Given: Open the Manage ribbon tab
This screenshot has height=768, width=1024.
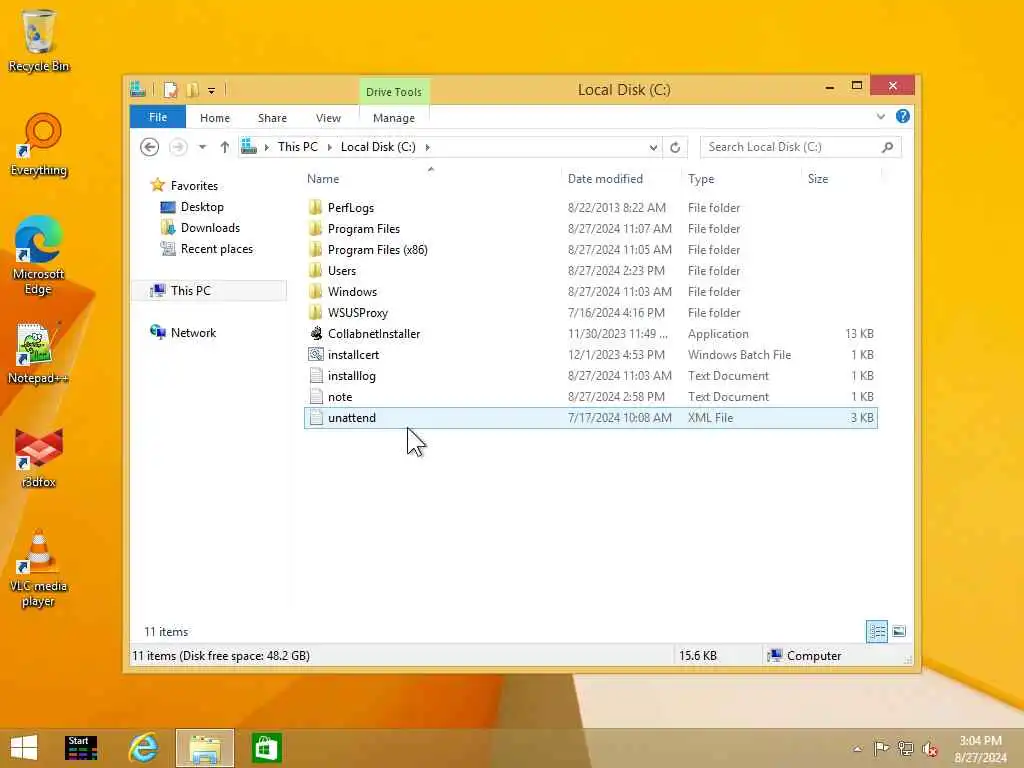Looking at the screenshot, I should (394, 118).
